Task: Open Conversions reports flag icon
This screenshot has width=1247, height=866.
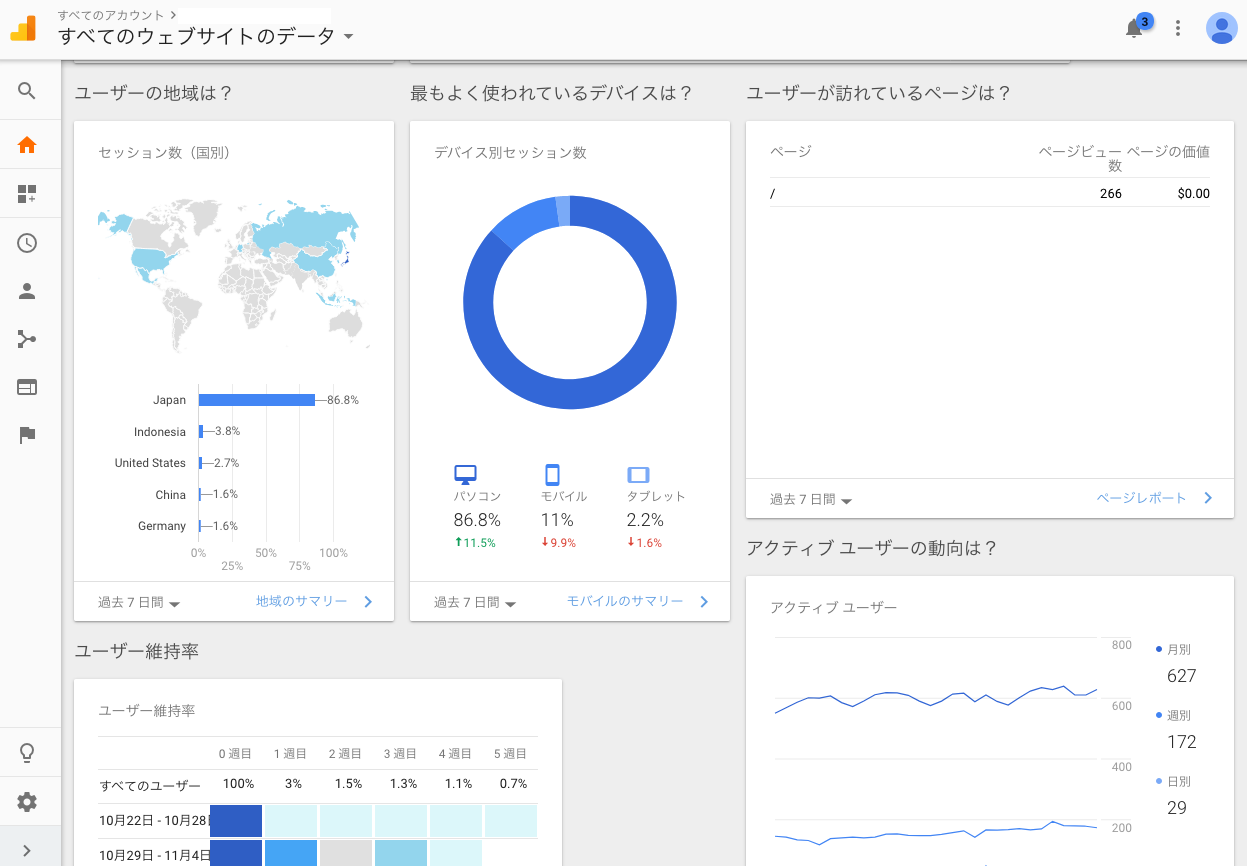Action: 27,435
